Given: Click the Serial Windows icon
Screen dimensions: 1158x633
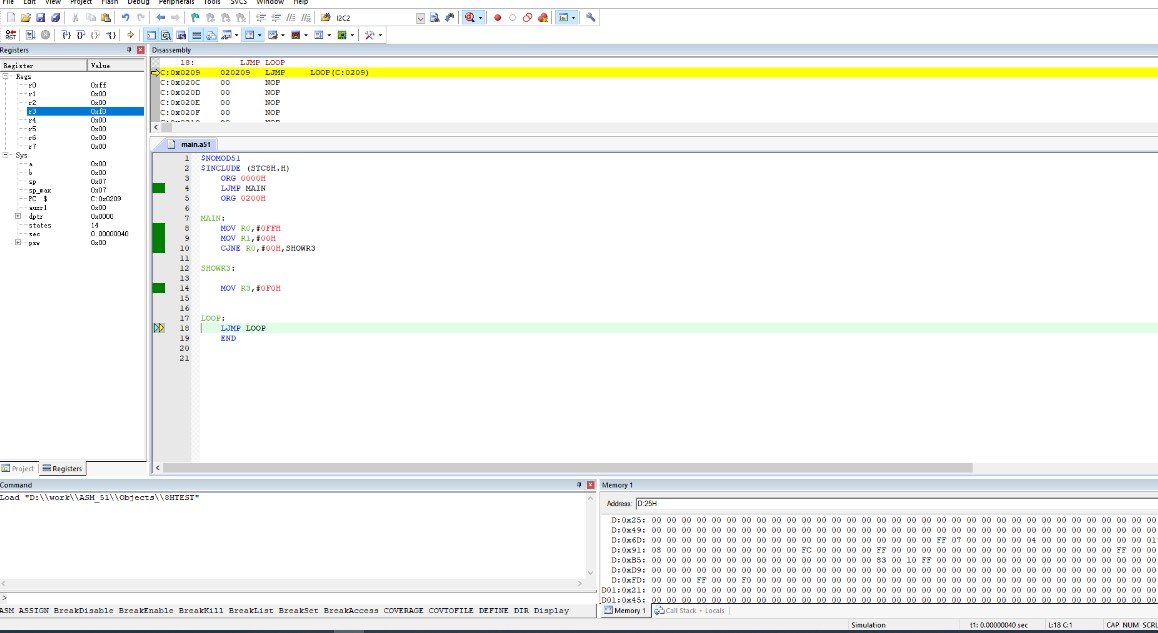Looking at the screenshot, I should click(x=273, y=35).
